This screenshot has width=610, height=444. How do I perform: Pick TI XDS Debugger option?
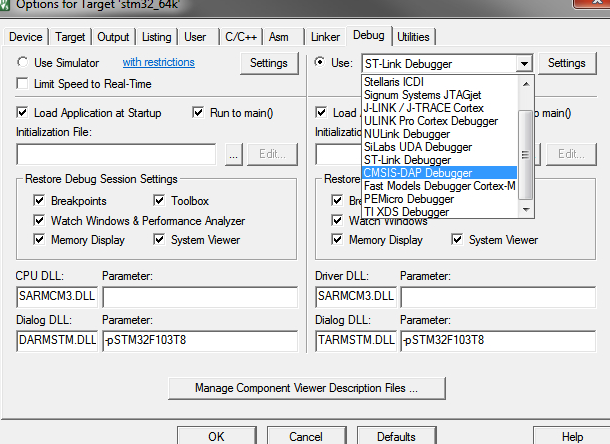pos(440,212)
